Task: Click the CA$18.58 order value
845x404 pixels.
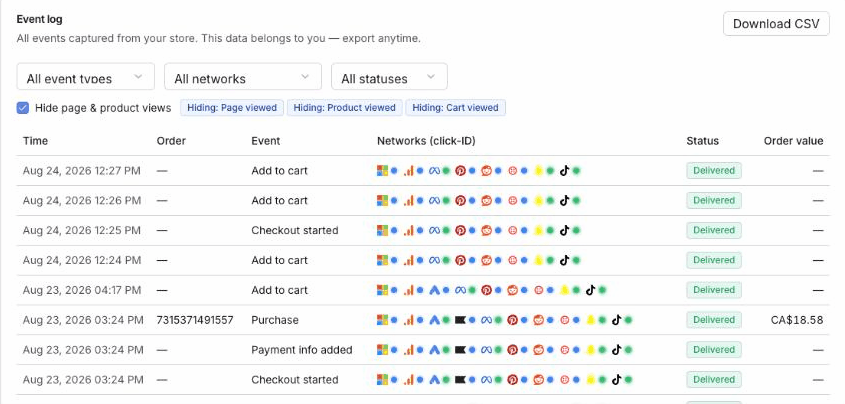Action: point(797,320)
